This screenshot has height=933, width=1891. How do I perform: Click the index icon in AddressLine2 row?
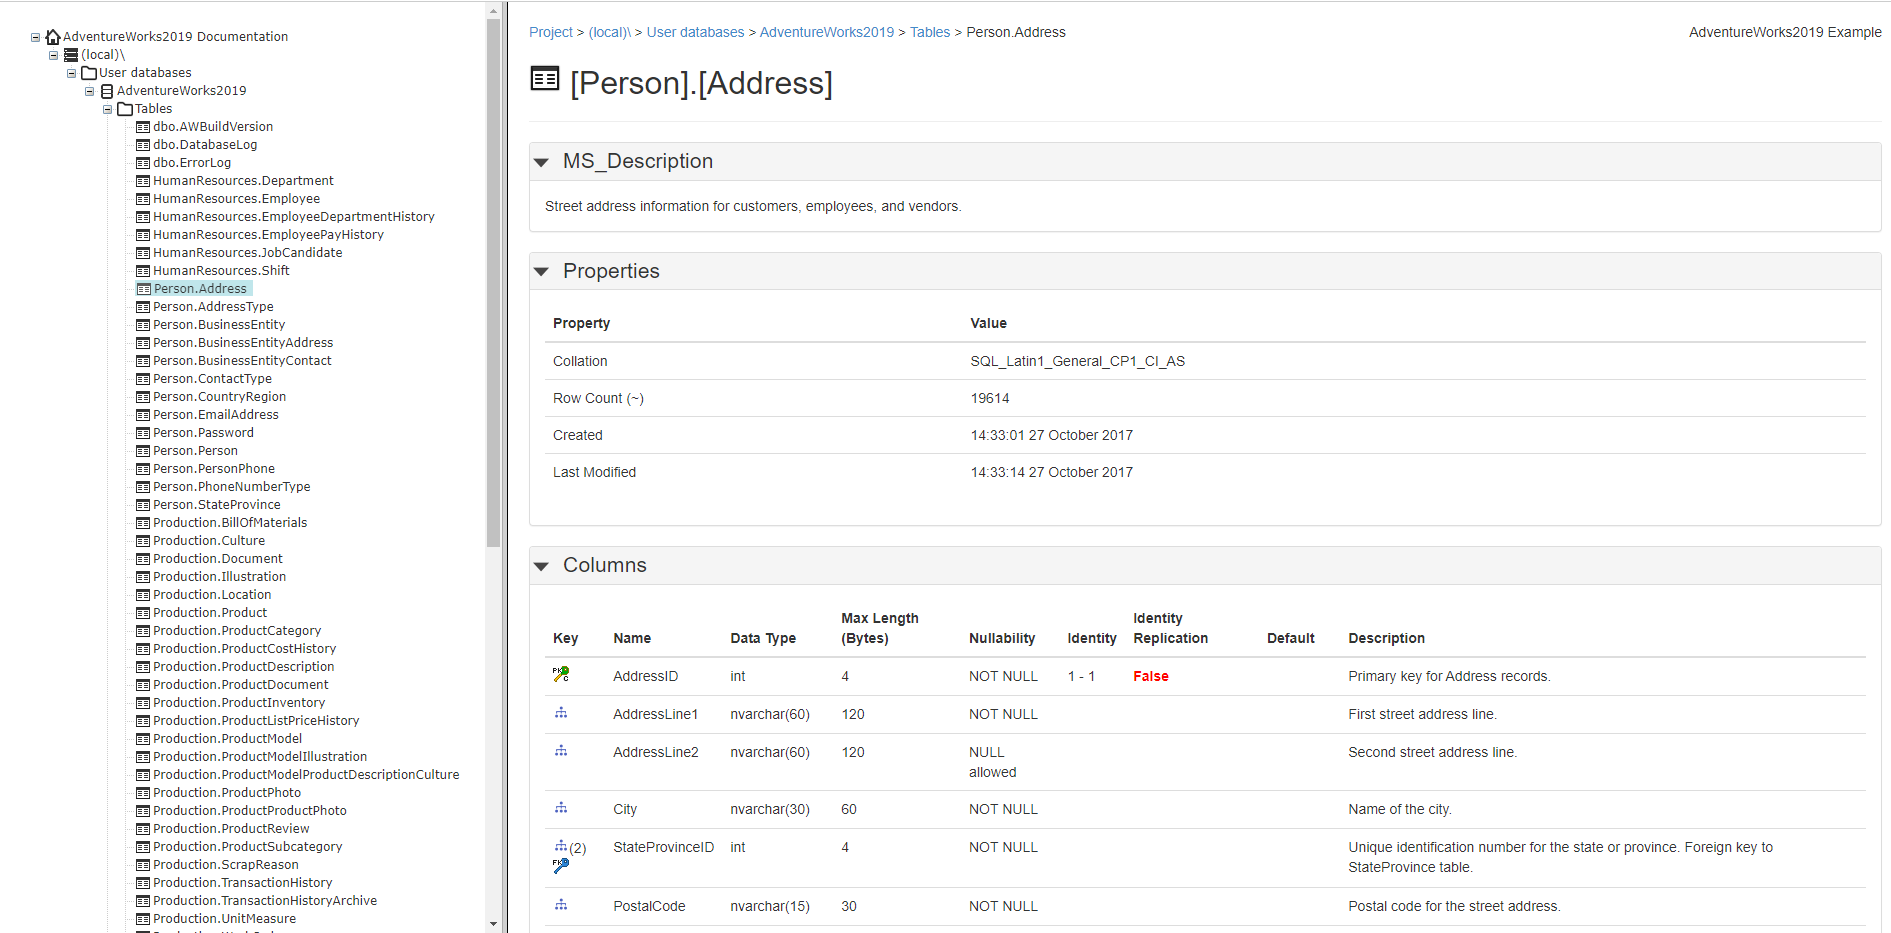tap(561, 751)
